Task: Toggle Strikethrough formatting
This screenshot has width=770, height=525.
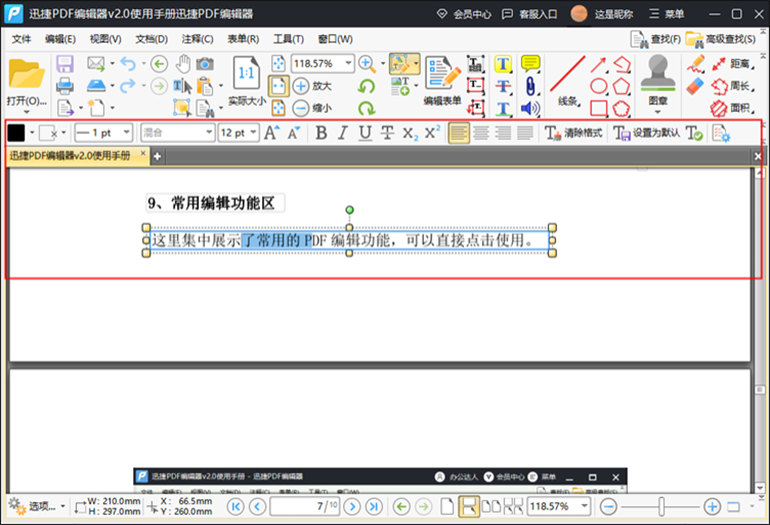Action: click(x=387, y=133)
